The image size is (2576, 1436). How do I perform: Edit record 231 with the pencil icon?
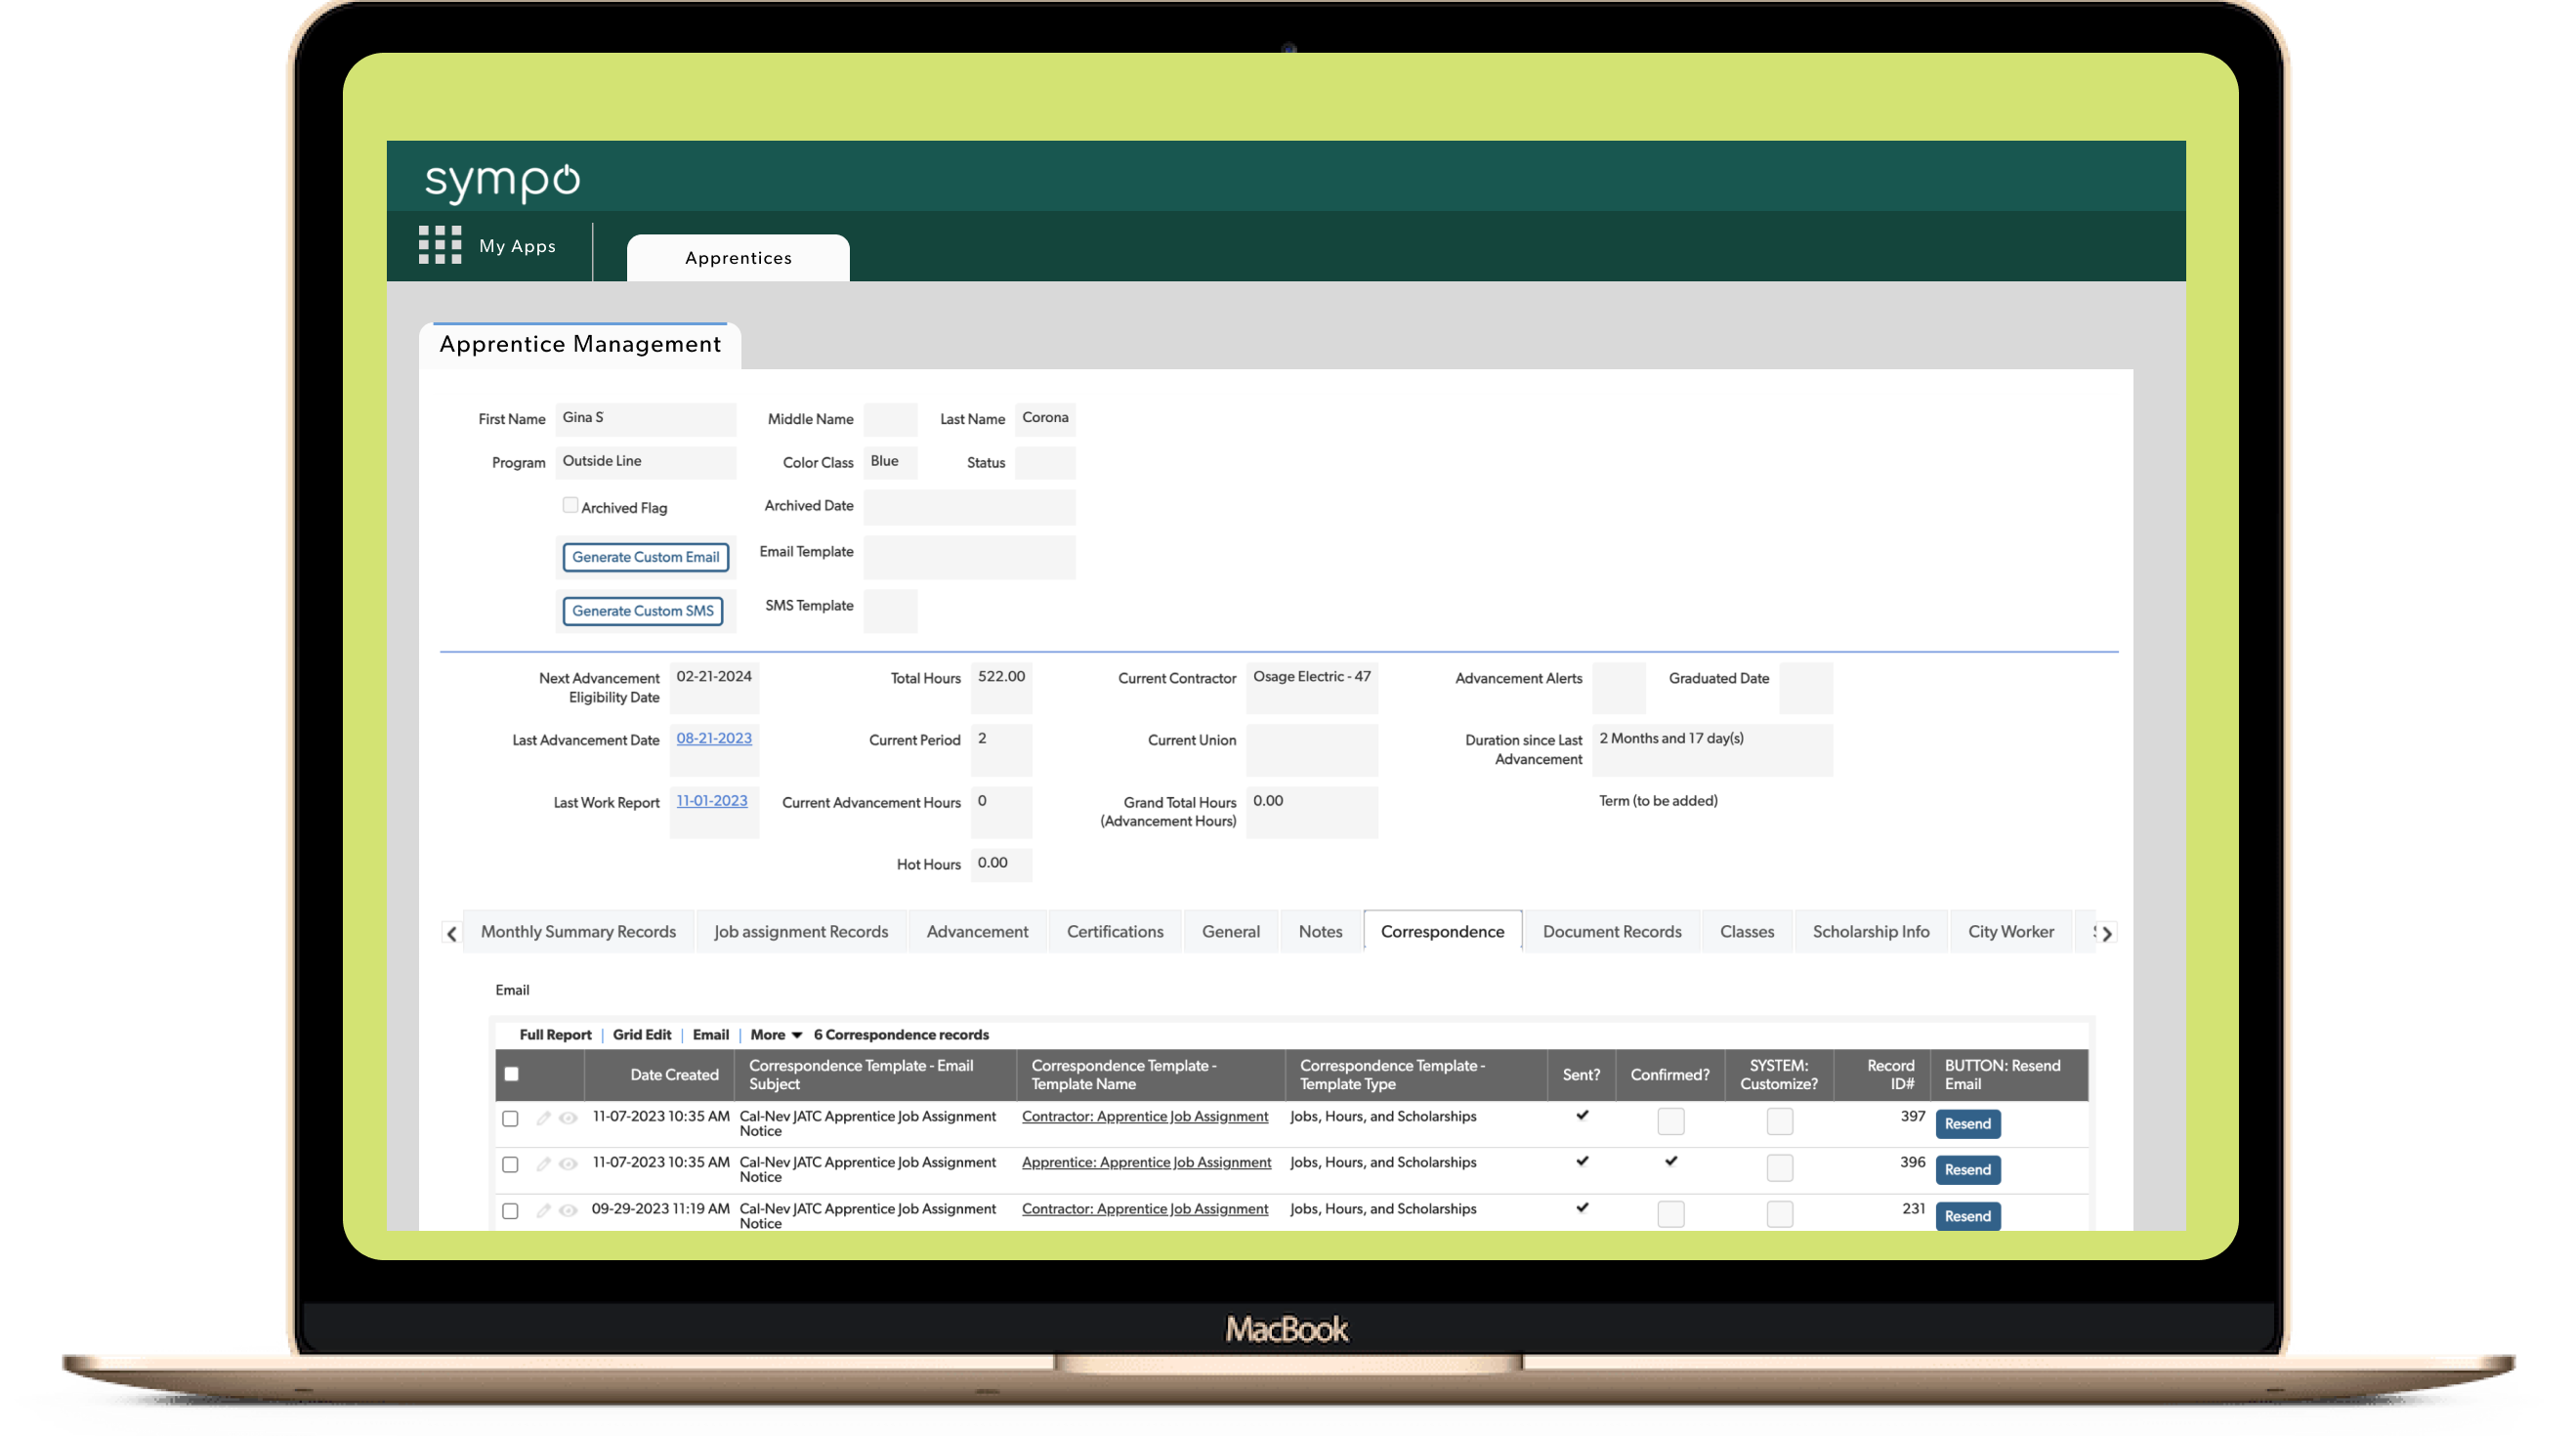[x=543, y=1210]
